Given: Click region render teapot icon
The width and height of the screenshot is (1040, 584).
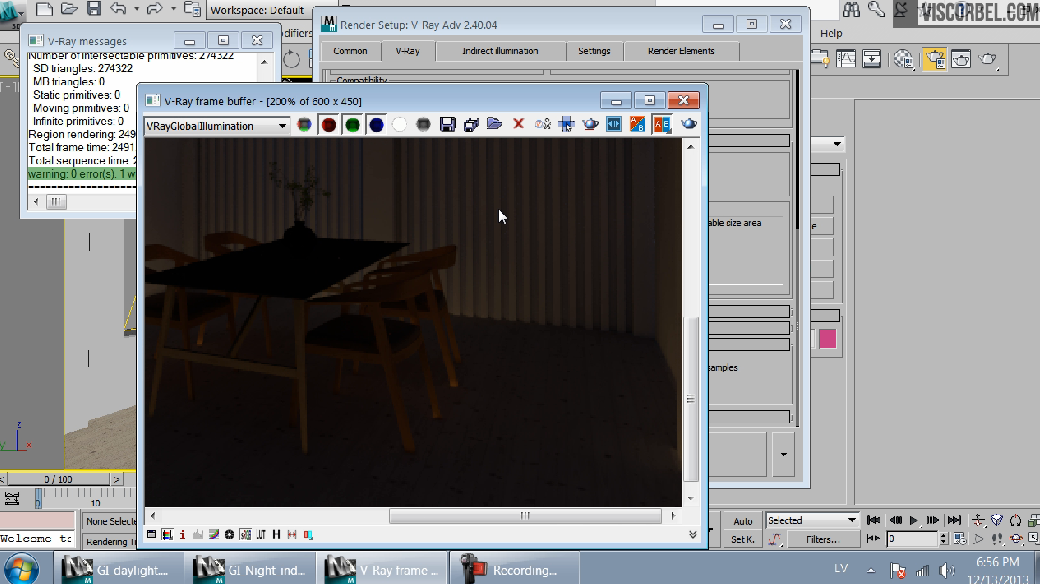Looking at the screenshot, I should [590, 124].
